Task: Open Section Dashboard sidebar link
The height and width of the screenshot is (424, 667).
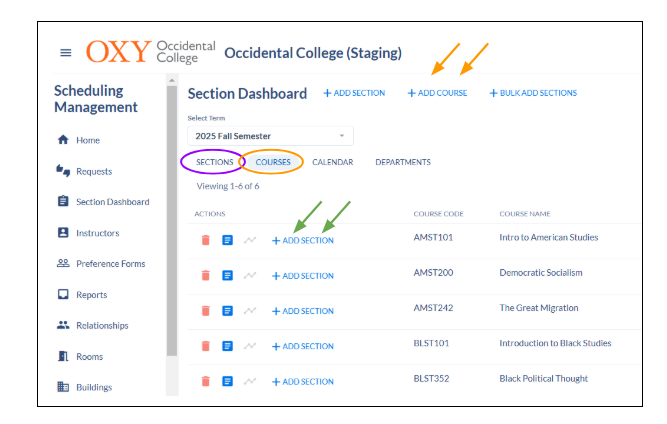Action: [113, 202]
